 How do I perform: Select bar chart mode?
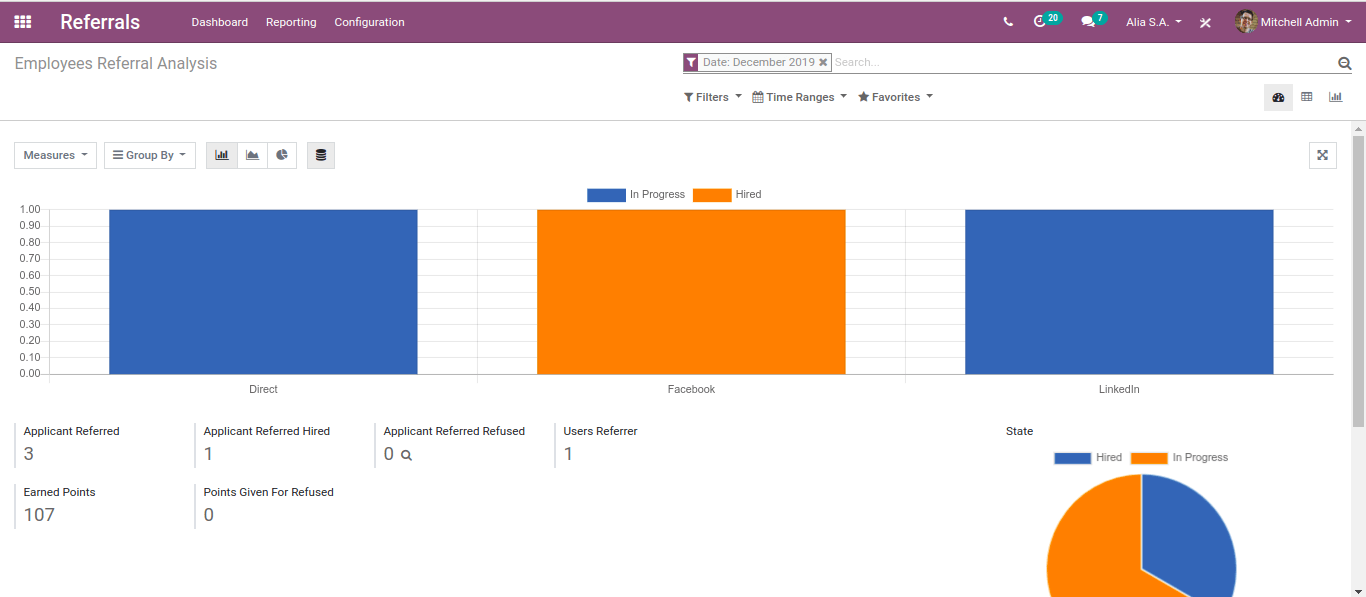[x=222, y=155]
